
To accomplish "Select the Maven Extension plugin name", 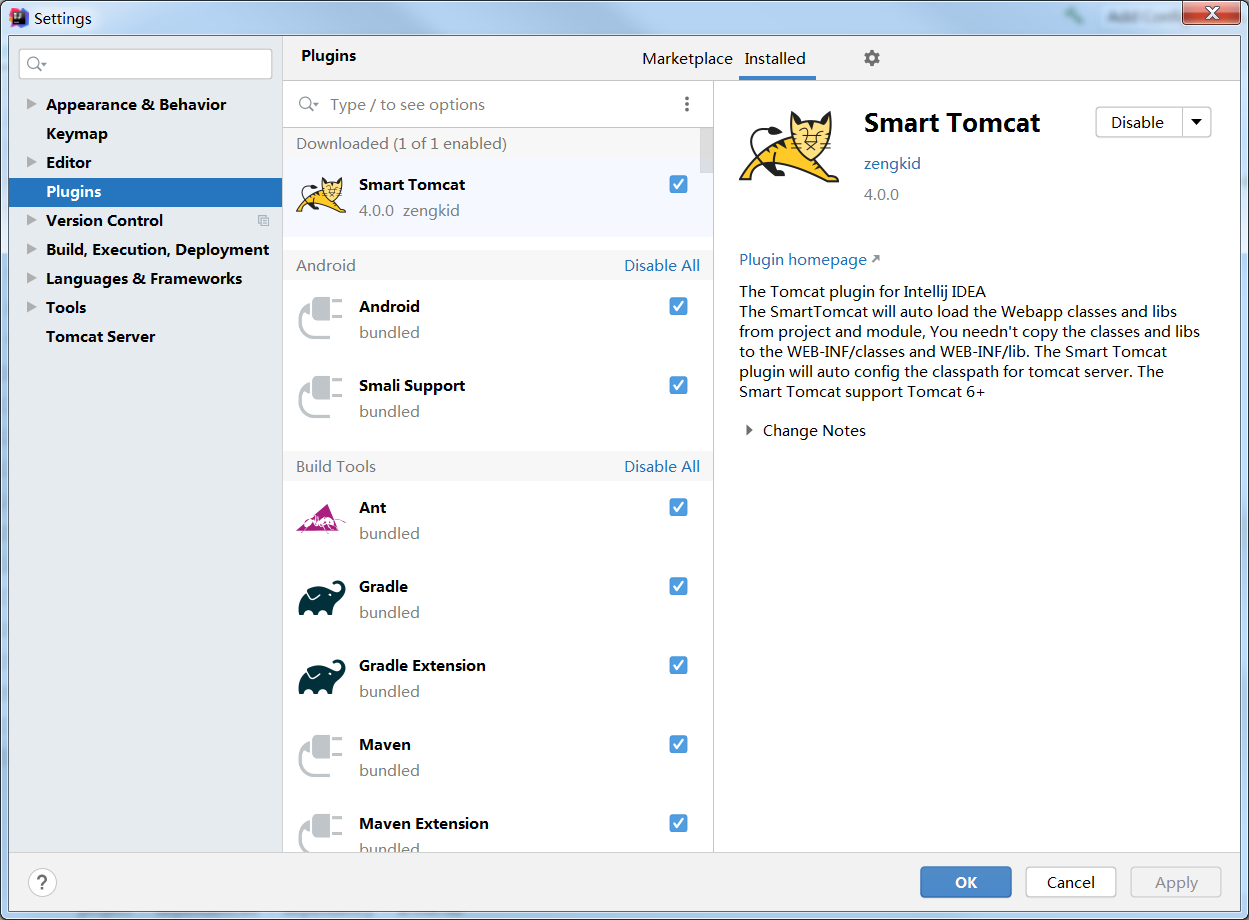I will [424, 823].
